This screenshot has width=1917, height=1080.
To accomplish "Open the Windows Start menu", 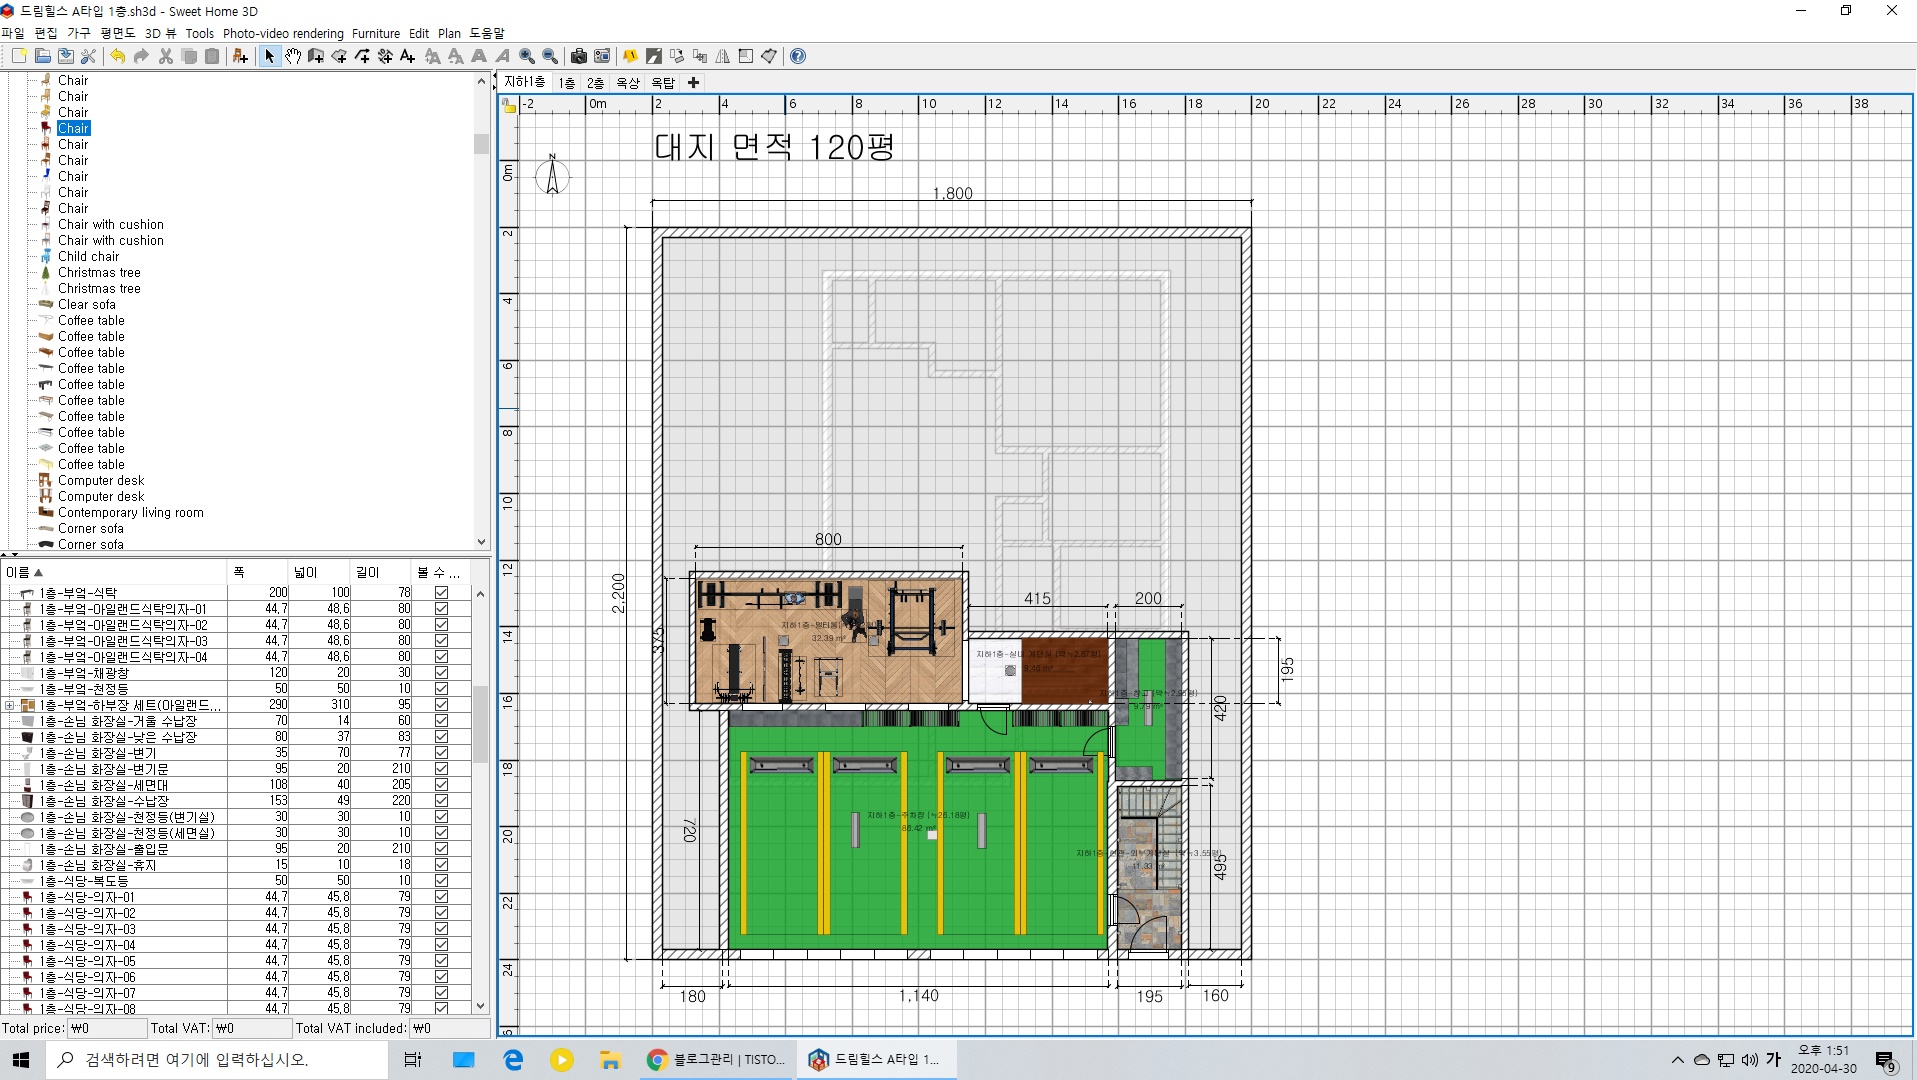I will (22, 1060).
